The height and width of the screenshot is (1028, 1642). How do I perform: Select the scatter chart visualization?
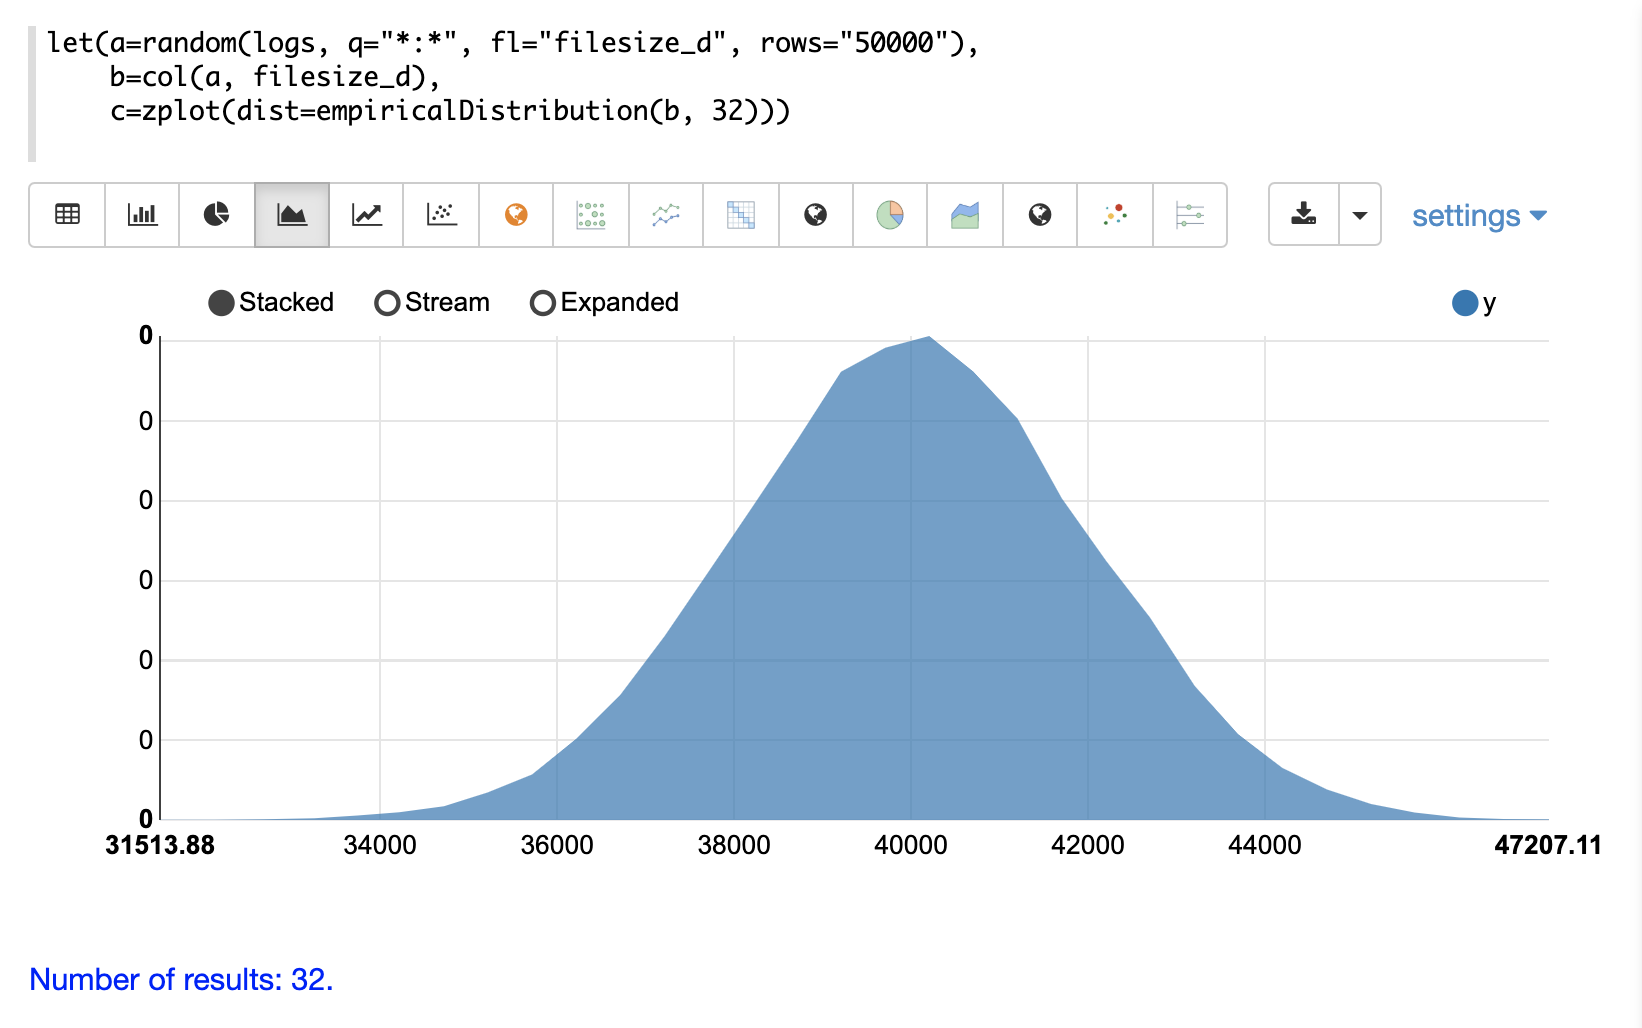click(x=441, y=215)
